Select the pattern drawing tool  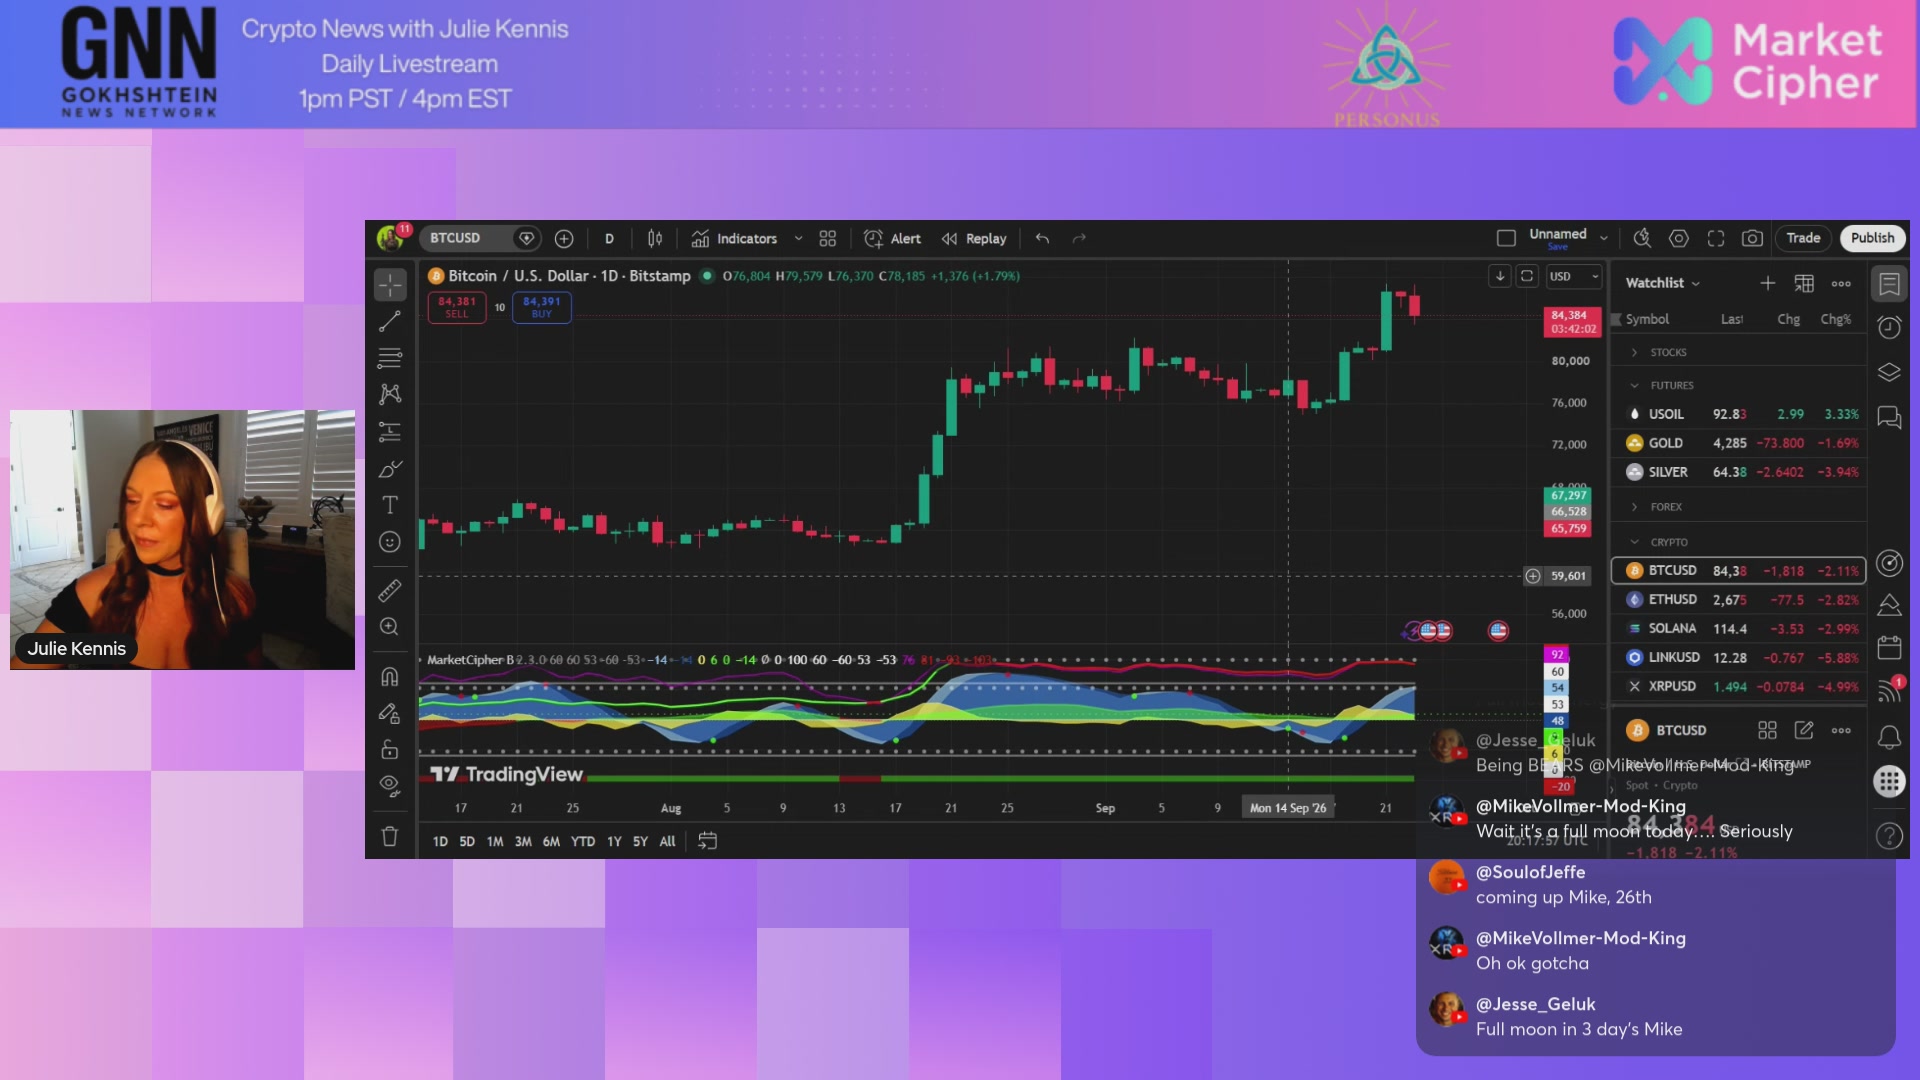[x=390, y=394]
